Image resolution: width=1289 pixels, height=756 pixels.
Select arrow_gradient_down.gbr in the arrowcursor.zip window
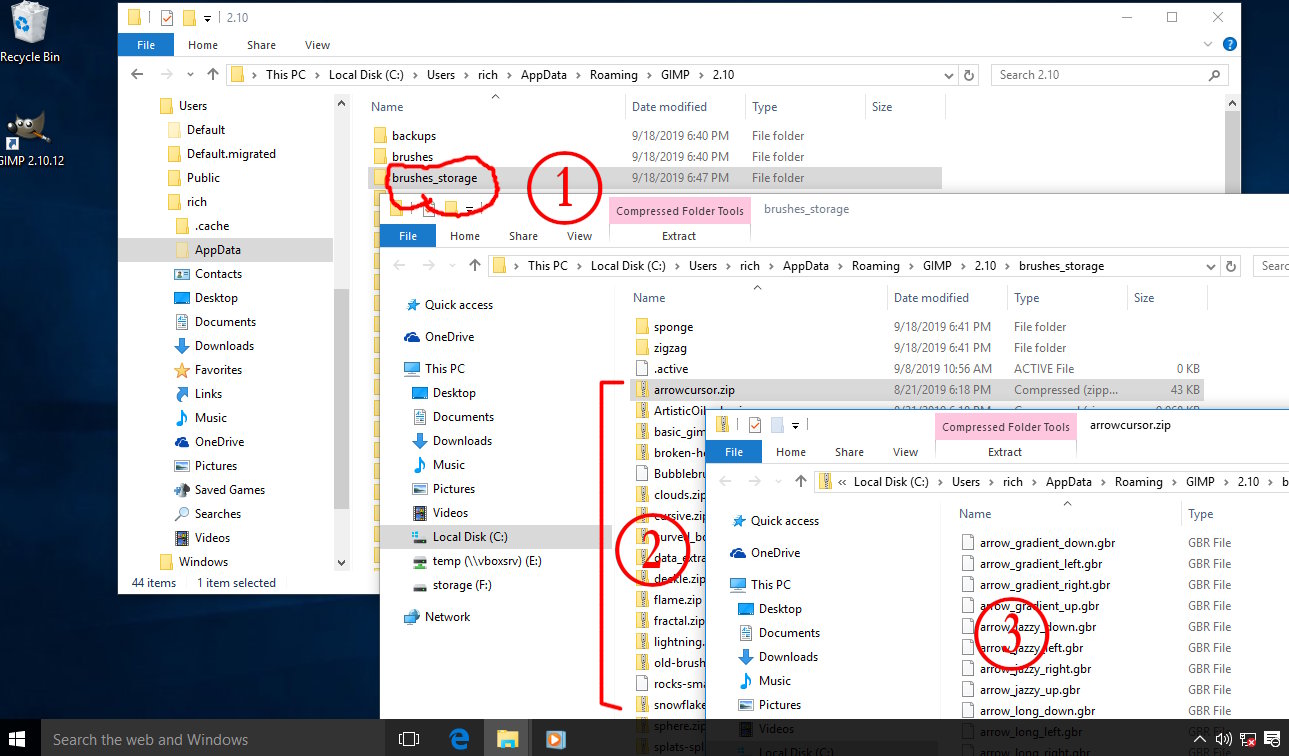(x=1047, y=543)
